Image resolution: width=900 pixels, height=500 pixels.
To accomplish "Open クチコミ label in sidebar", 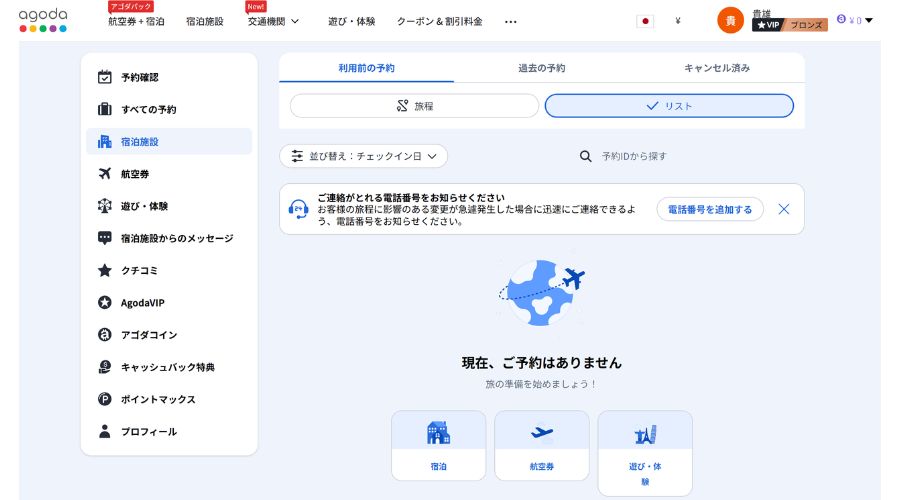I will [x=139, y=270].
